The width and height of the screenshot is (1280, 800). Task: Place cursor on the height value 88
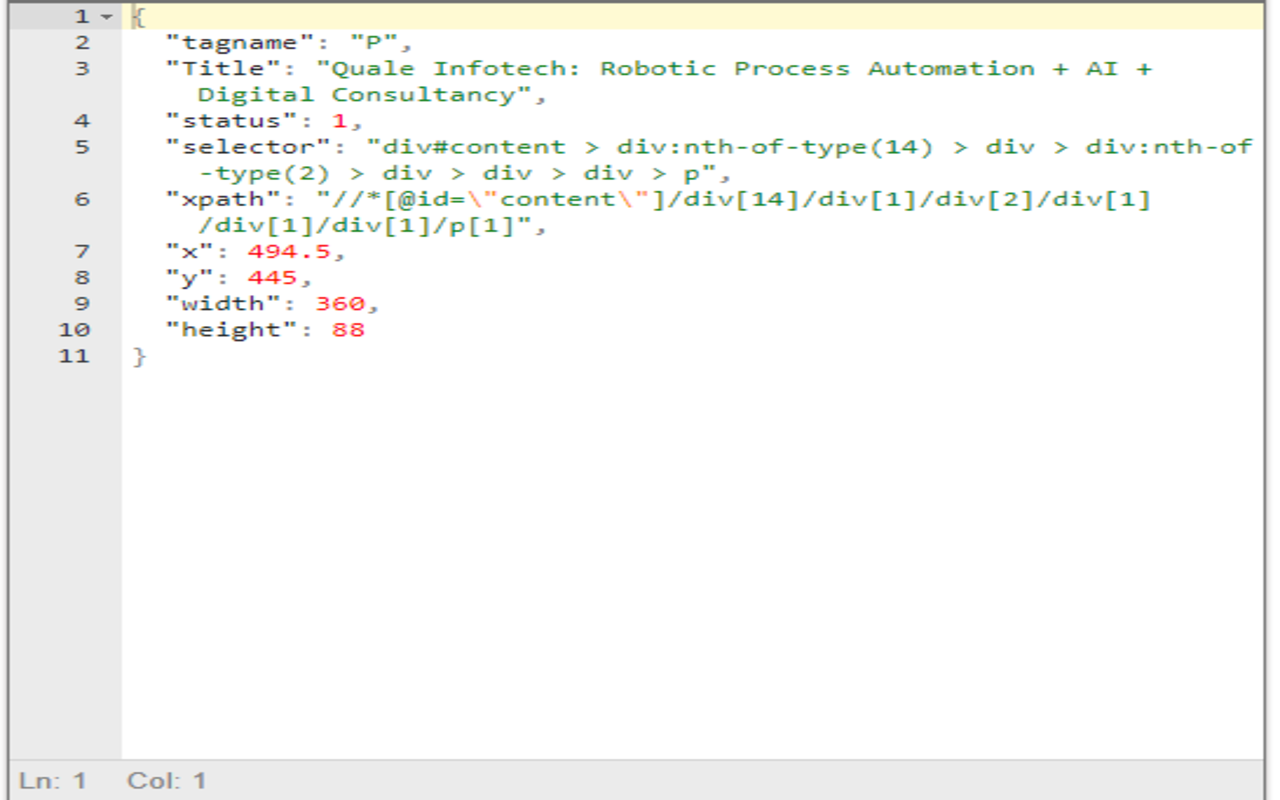[348, 329]
